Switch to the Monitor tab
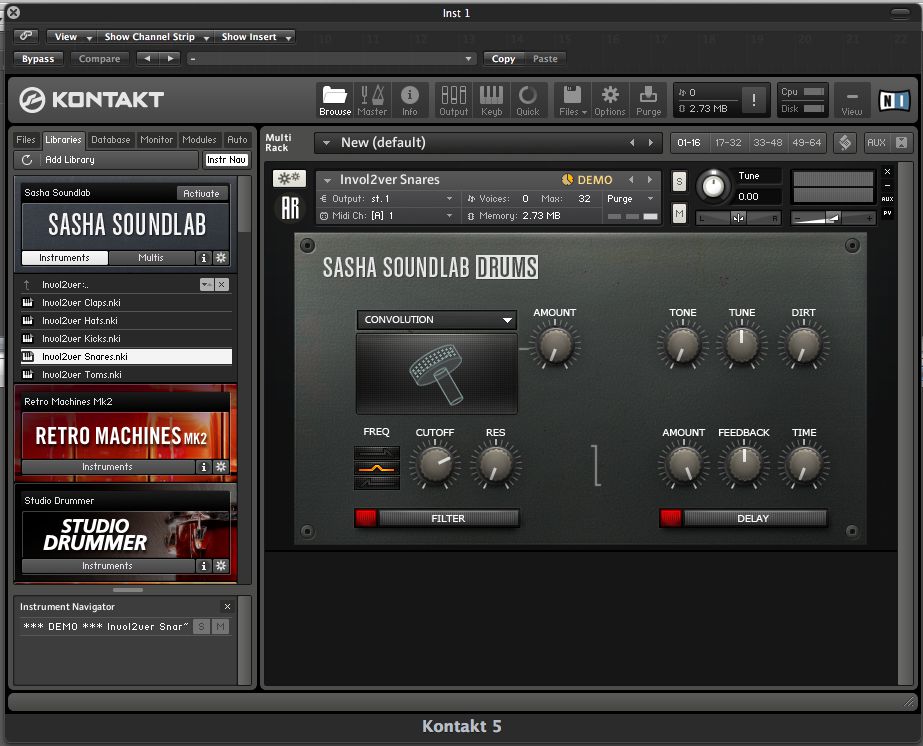923x746 pixels. (x=157, y=140)
